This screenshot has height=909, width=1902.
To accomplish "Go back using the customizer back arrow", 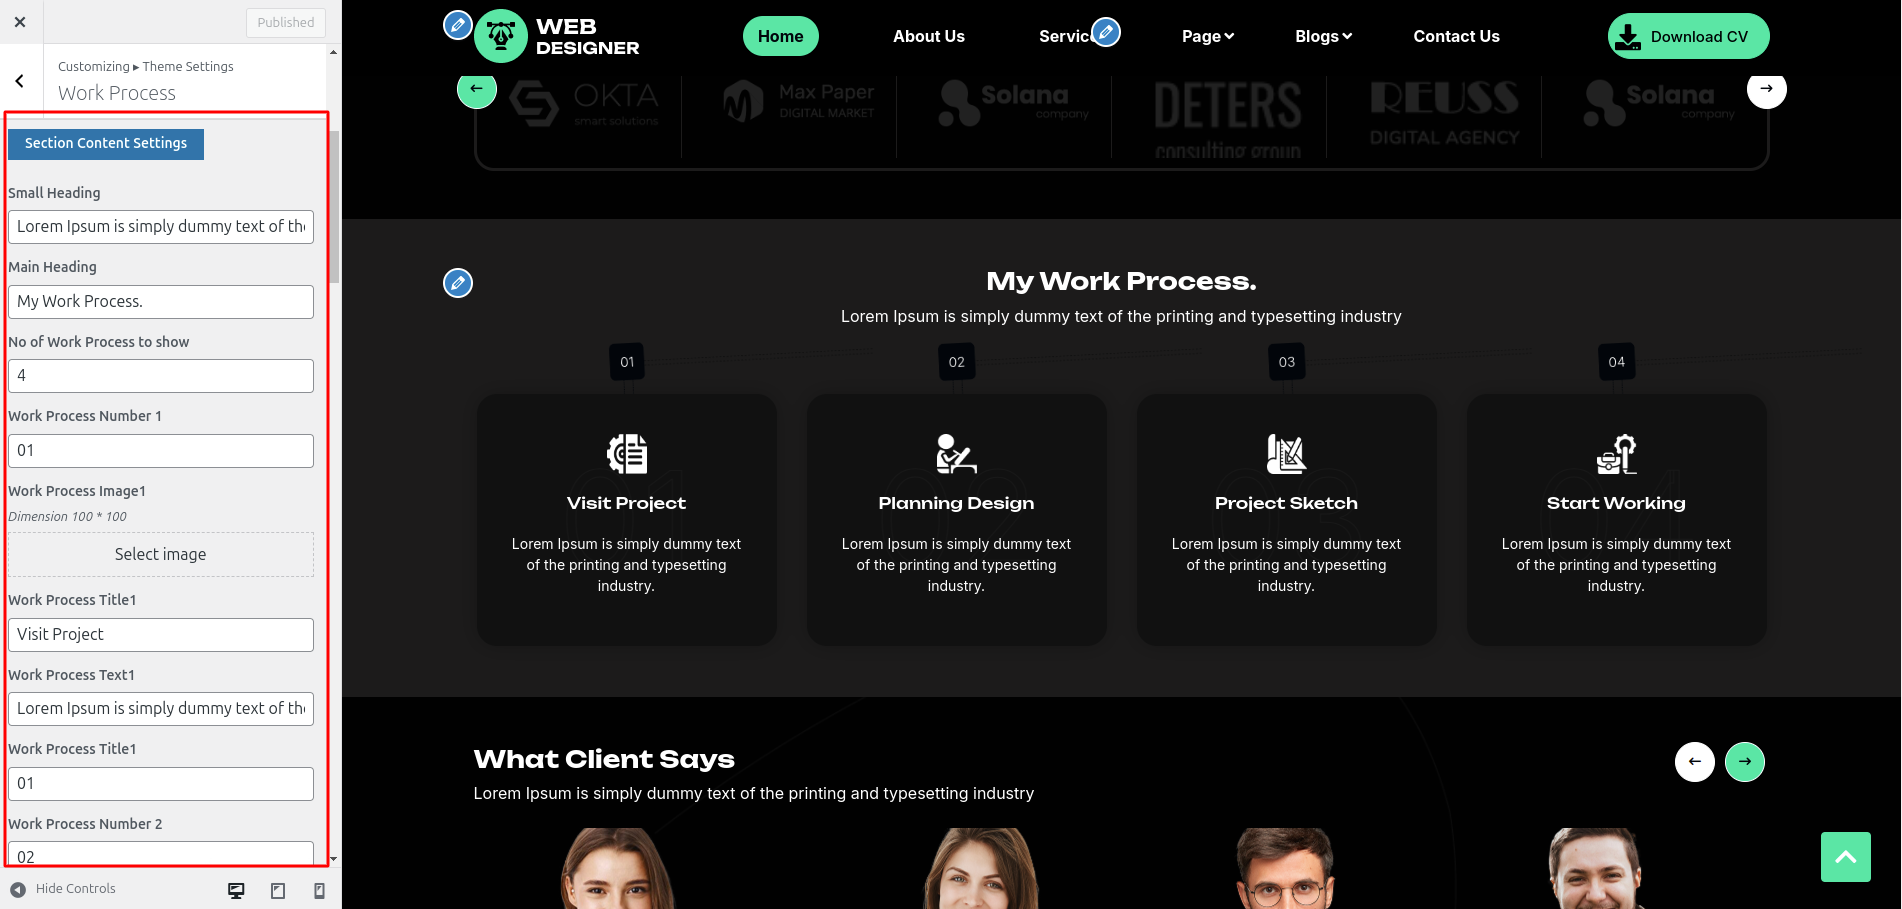I will [18, 80].
